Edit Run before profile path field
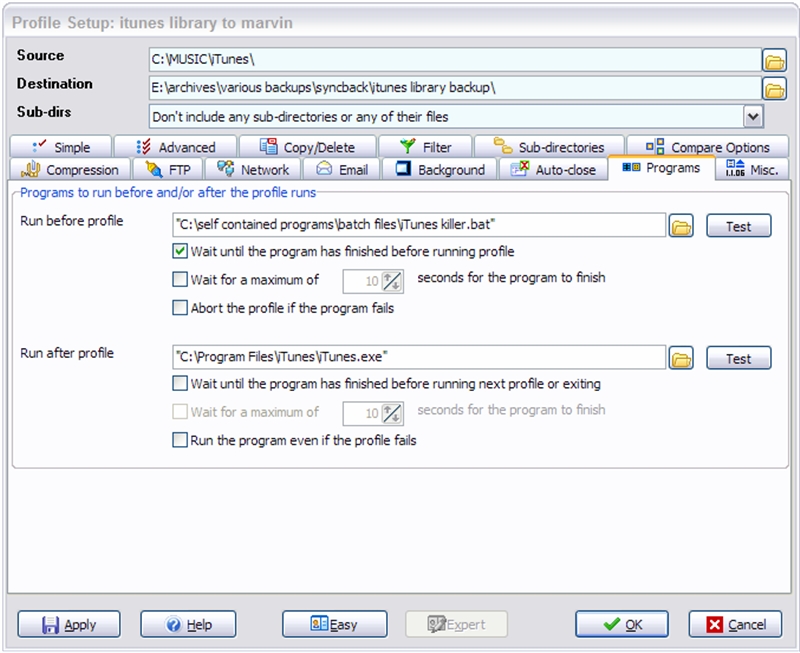800x653 pixels. (x=419, y=224)
